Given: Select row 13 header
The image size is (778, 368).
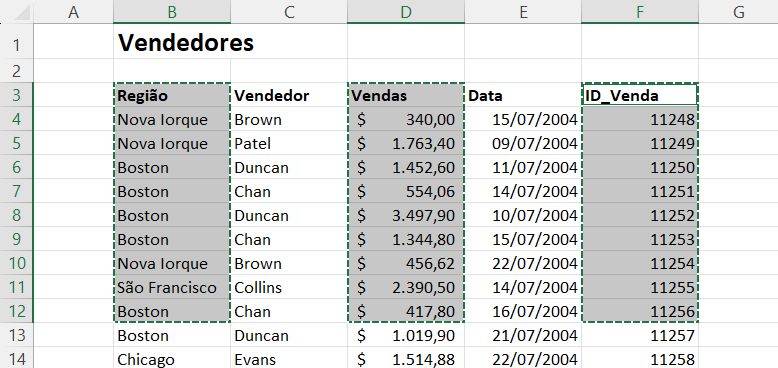Looking at the screenshot, I should (x=17, y=336).
